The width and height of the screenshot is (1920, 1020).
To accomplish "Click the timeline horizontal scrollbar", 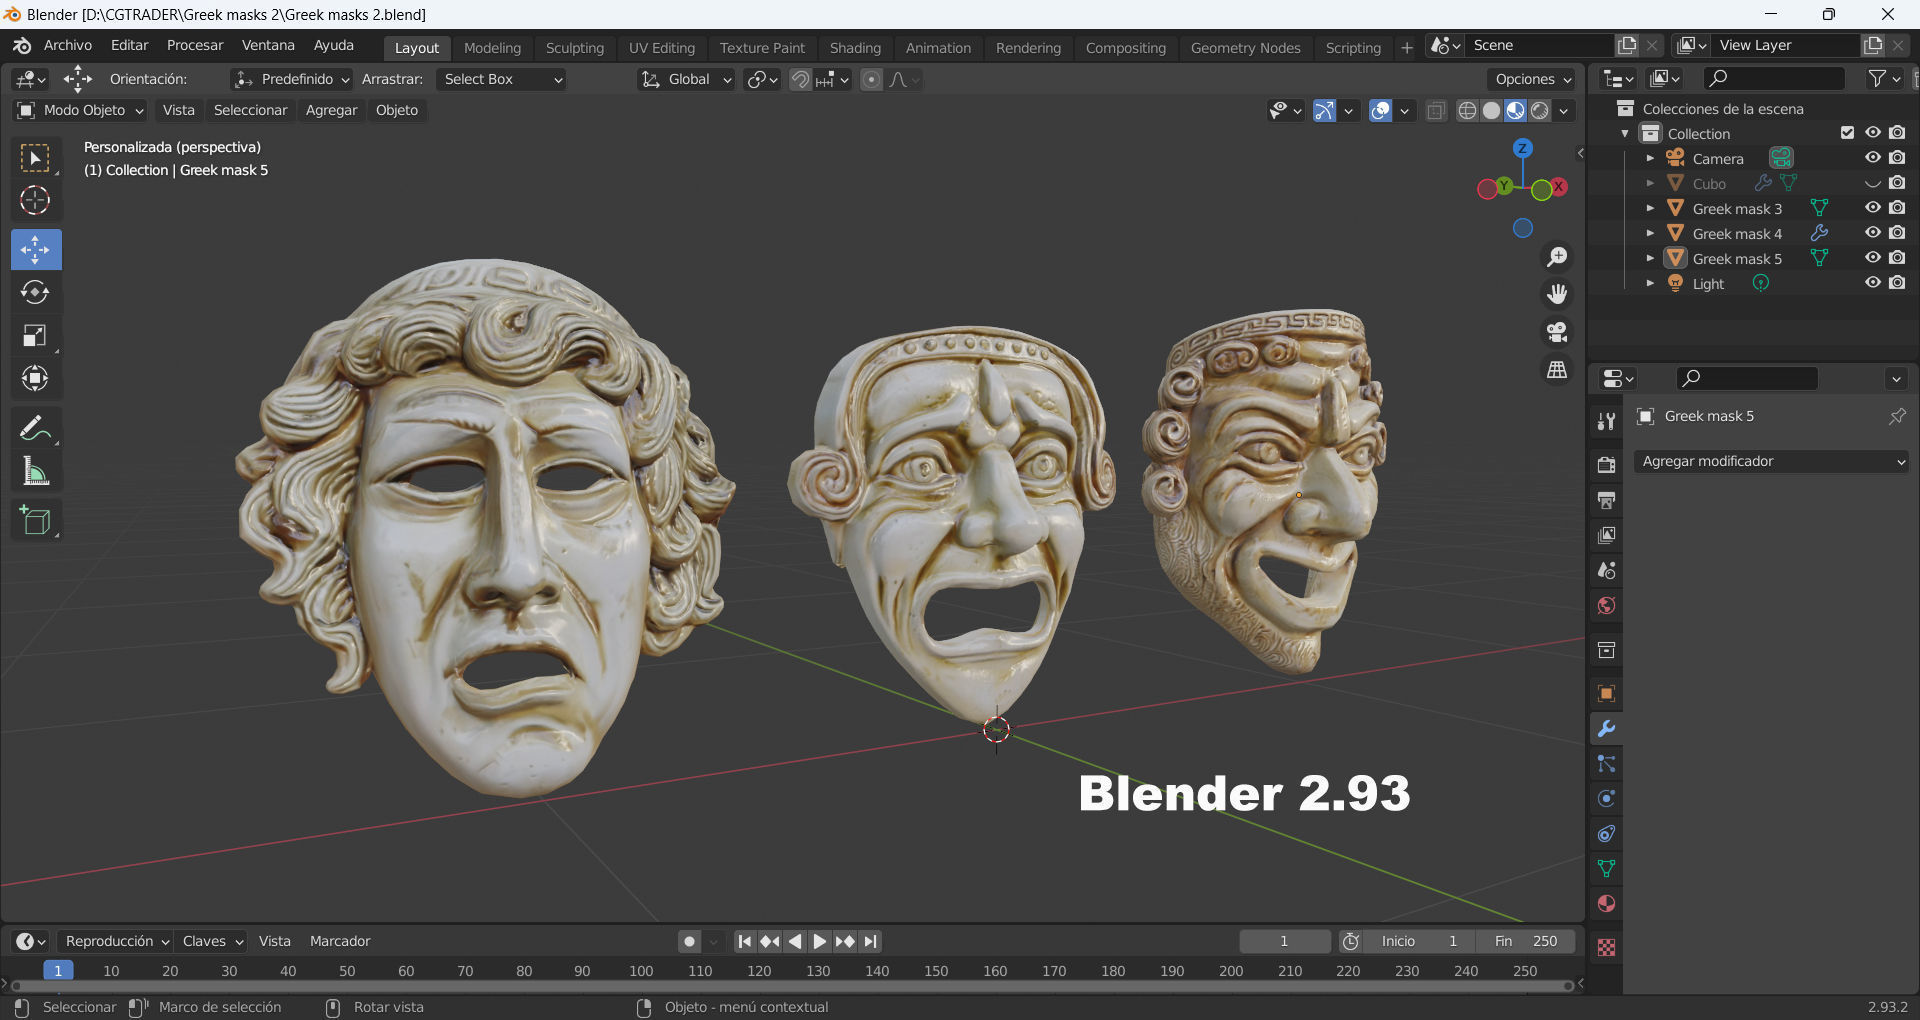I will click(x=792, y=986).
